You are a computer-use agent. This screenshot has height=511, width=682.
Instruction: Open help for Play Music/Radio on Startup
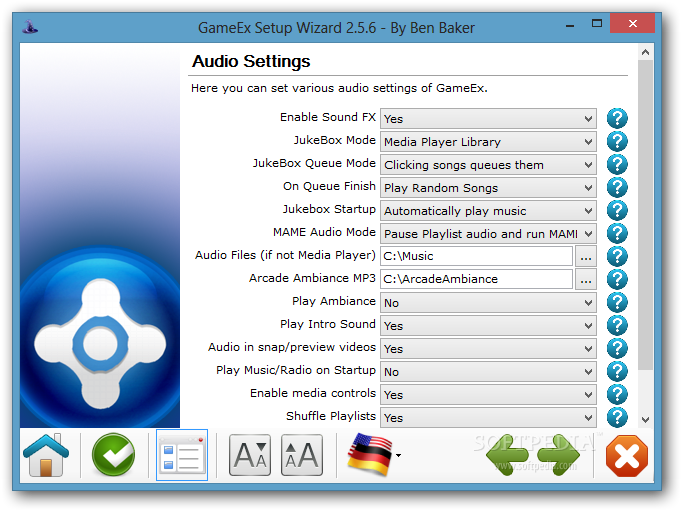pos(617,371)
